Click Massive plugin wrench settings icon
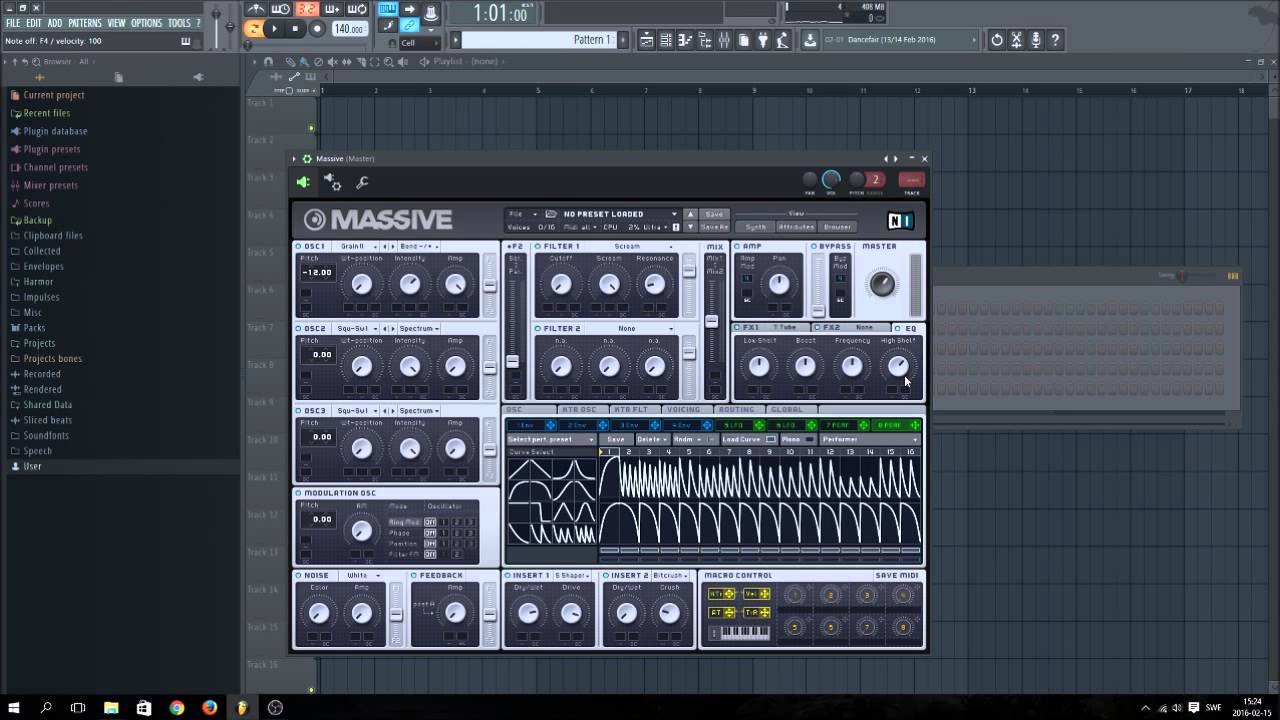The width and height of the screenshot is (1280, 720). click(362, 182)
